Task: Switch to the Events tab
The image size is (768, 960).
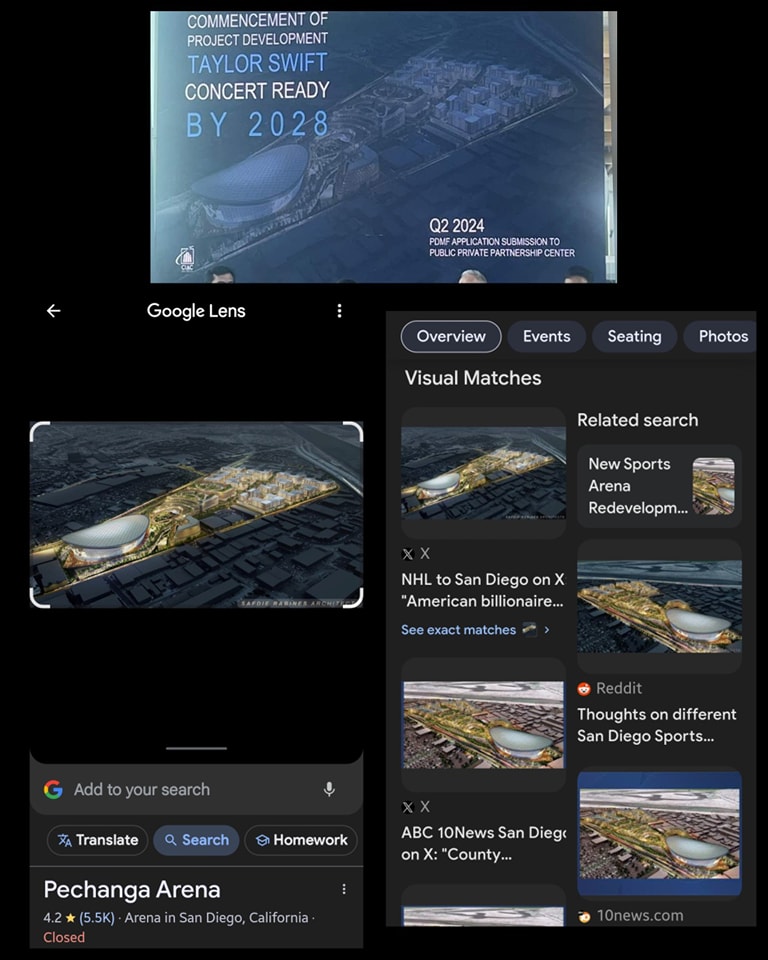Action: (x=546, y=336)
